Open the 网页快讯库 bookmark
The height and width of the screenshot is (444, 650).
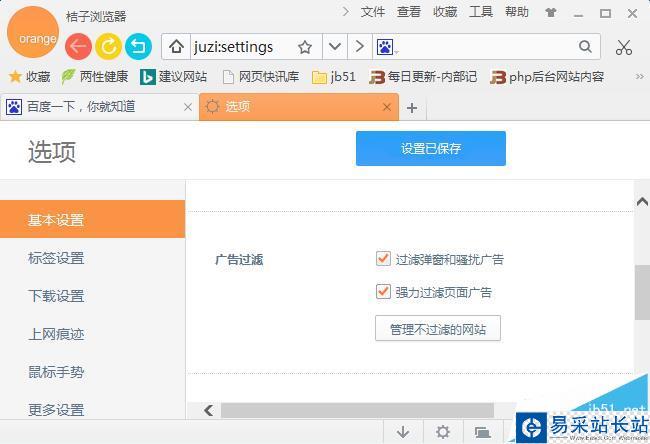pyautogui.click(x=261, y=77)
